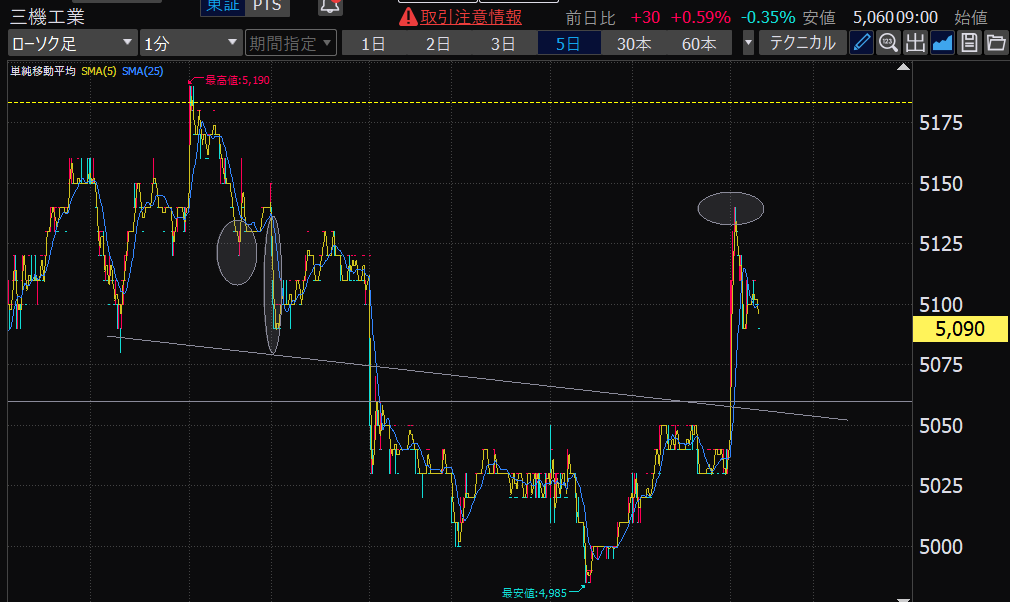Open the テクニカル indicators button
Screen dimensions: 1010x602
(x=802, y=43)
